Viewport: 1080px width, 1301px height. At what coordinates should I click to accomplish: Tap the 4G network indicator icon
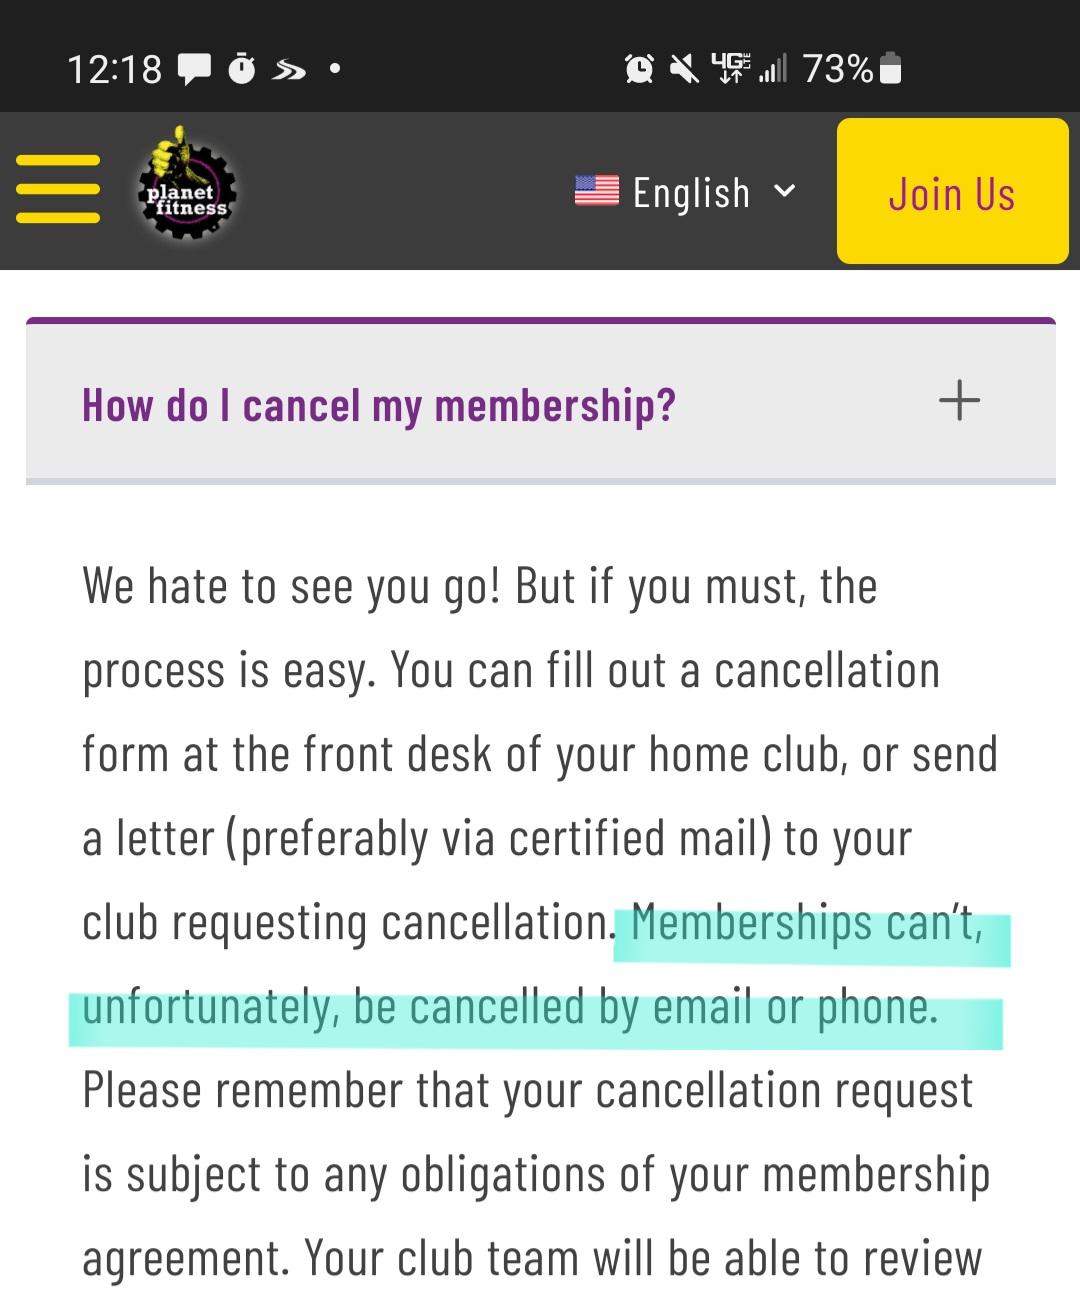tap(731, 66)
